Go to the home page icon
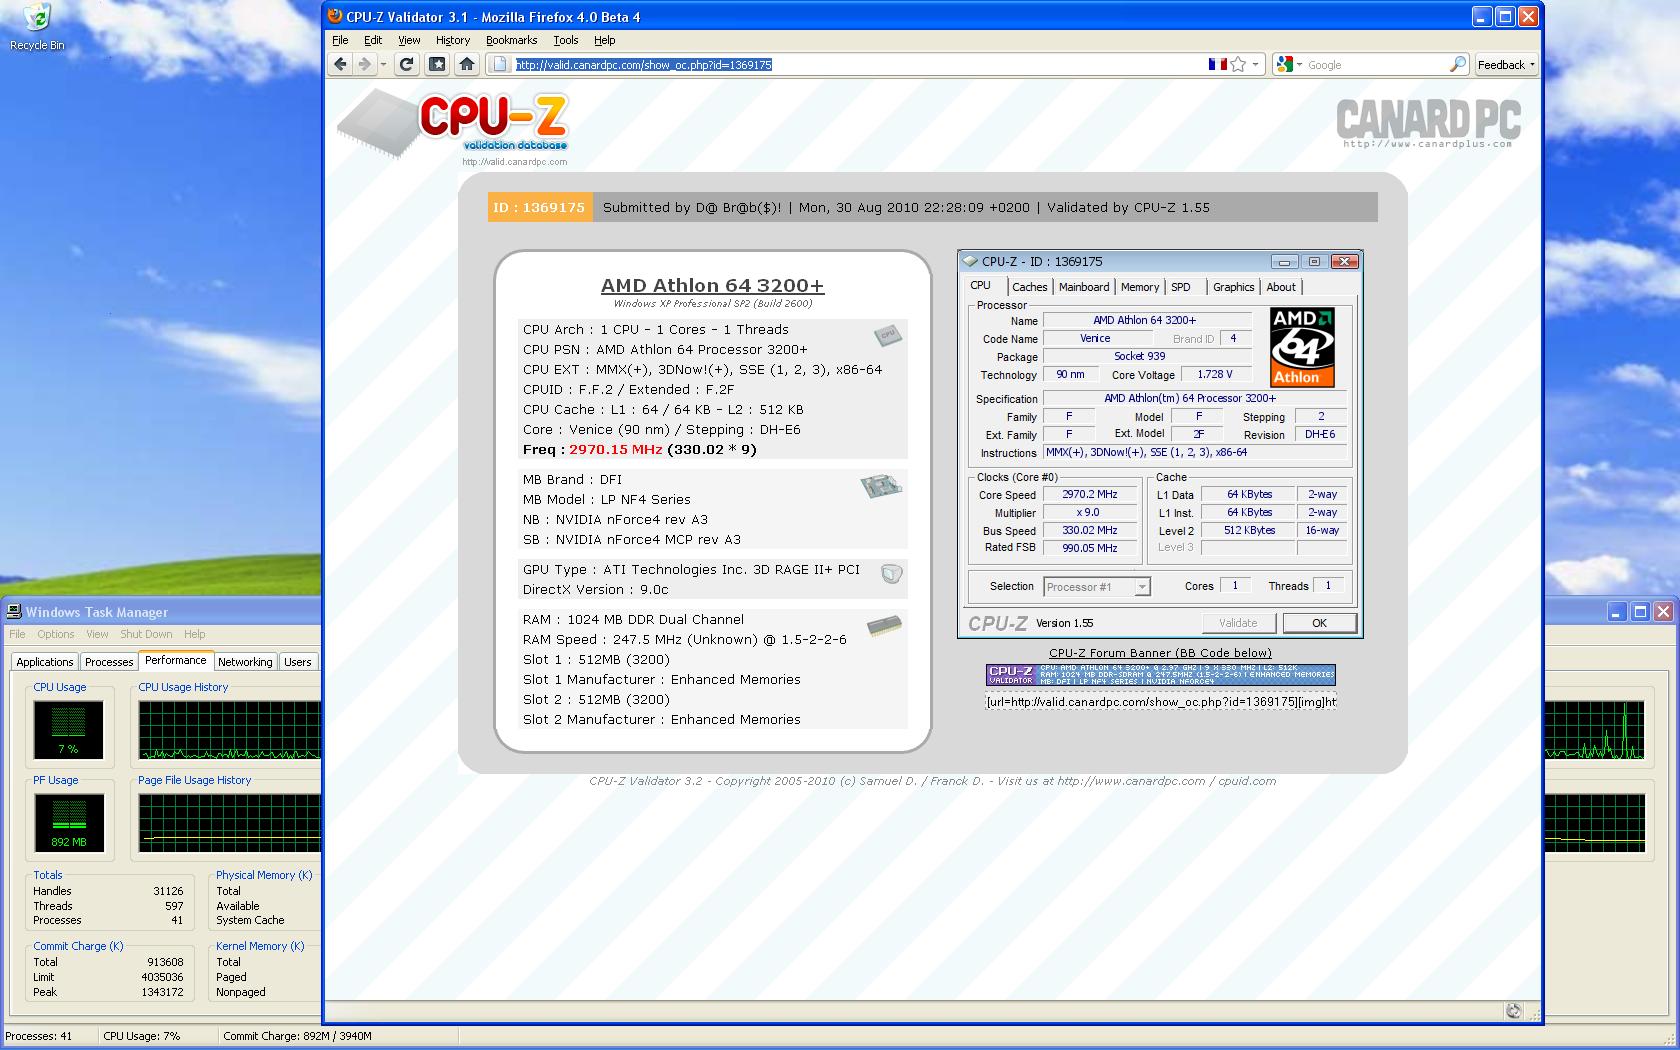Image resolution: width=1680 pixels, height=1050 pixels. pos(466,64)
